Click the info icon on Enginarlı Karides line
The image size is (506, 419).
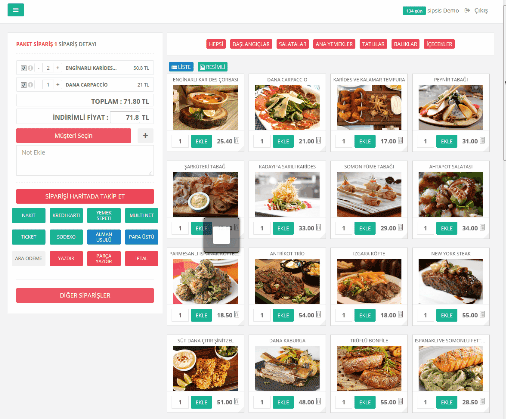(x=30, y=68)
